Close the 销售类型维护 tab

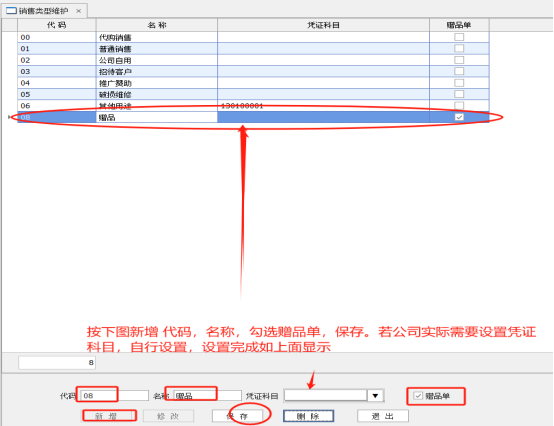point(78,11)
